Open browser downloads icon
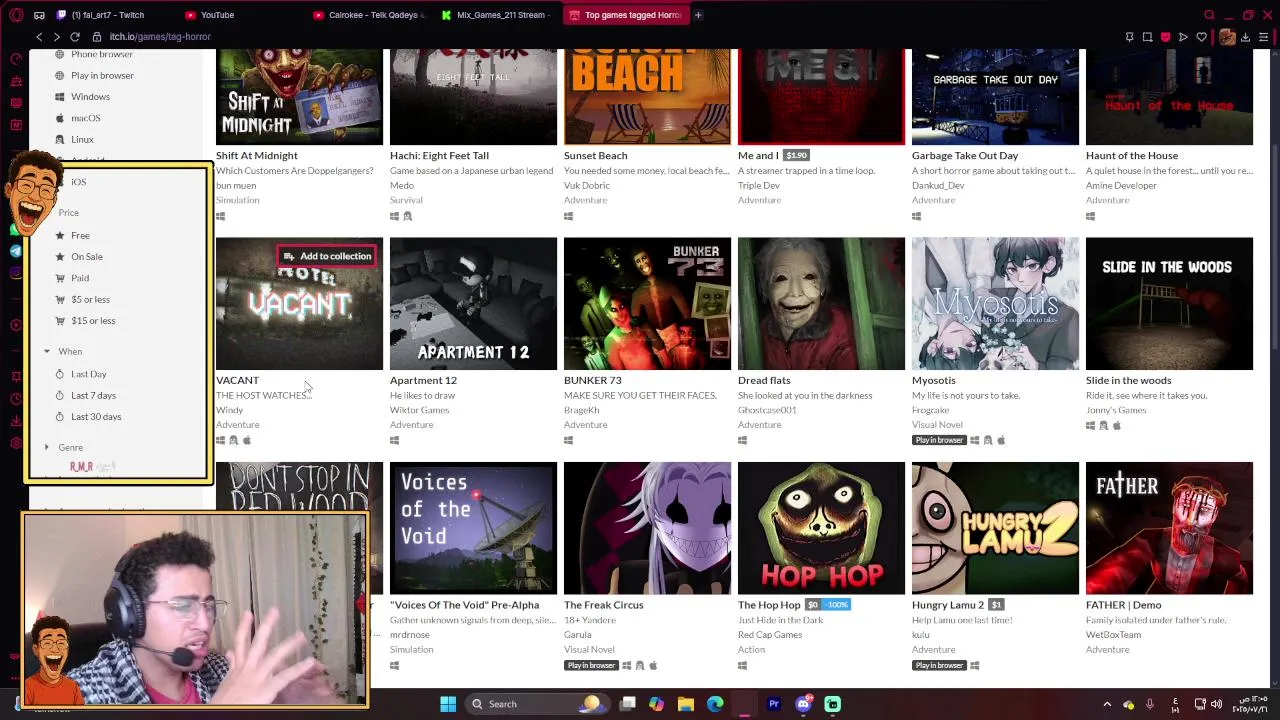1280x720 pixels. [x=1245, y=37]
